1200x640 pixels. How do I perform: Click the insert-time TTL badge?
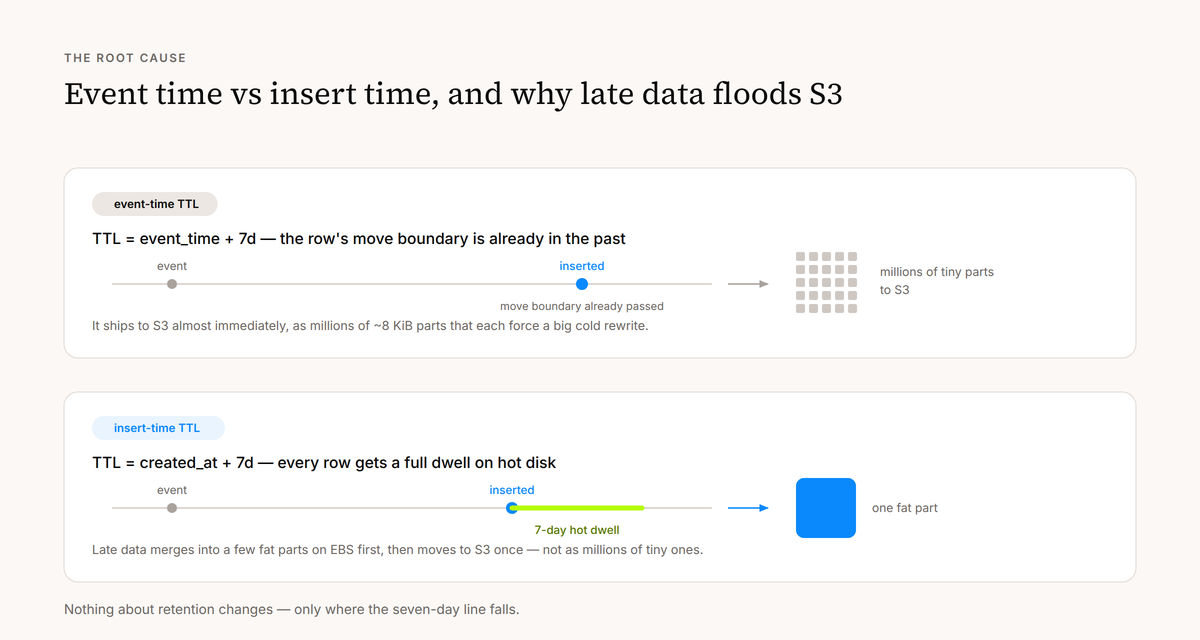click(158, 428)
